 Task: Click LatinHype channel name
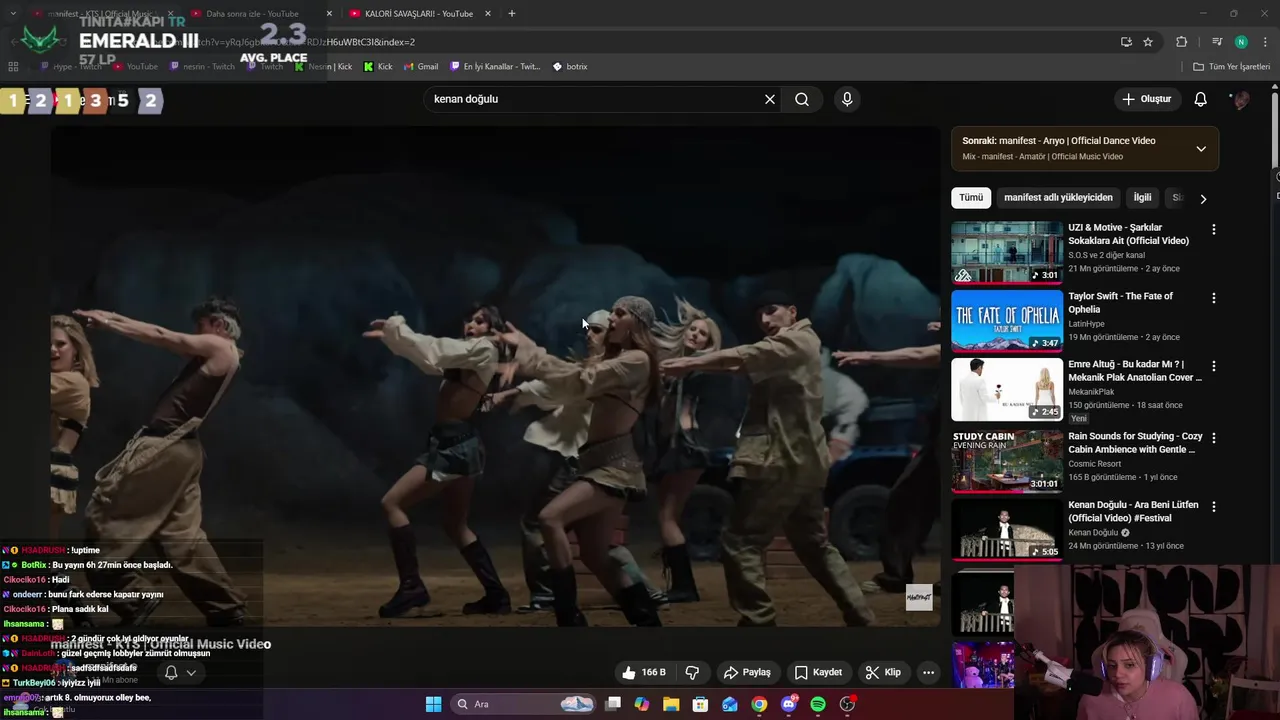1089,324
